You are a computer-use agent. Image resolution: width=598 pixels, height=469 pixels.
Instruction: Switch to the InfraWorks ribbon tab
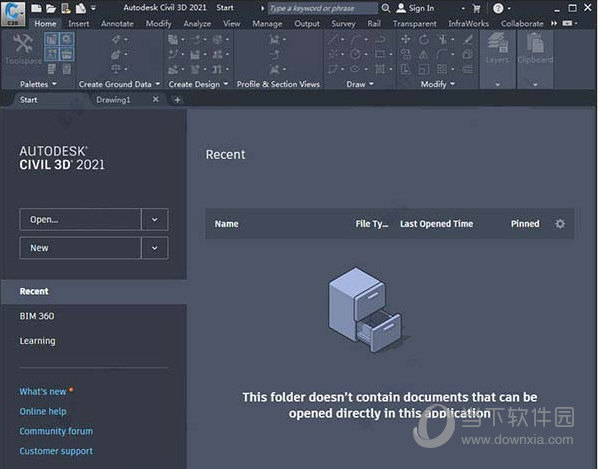(468, 24)
